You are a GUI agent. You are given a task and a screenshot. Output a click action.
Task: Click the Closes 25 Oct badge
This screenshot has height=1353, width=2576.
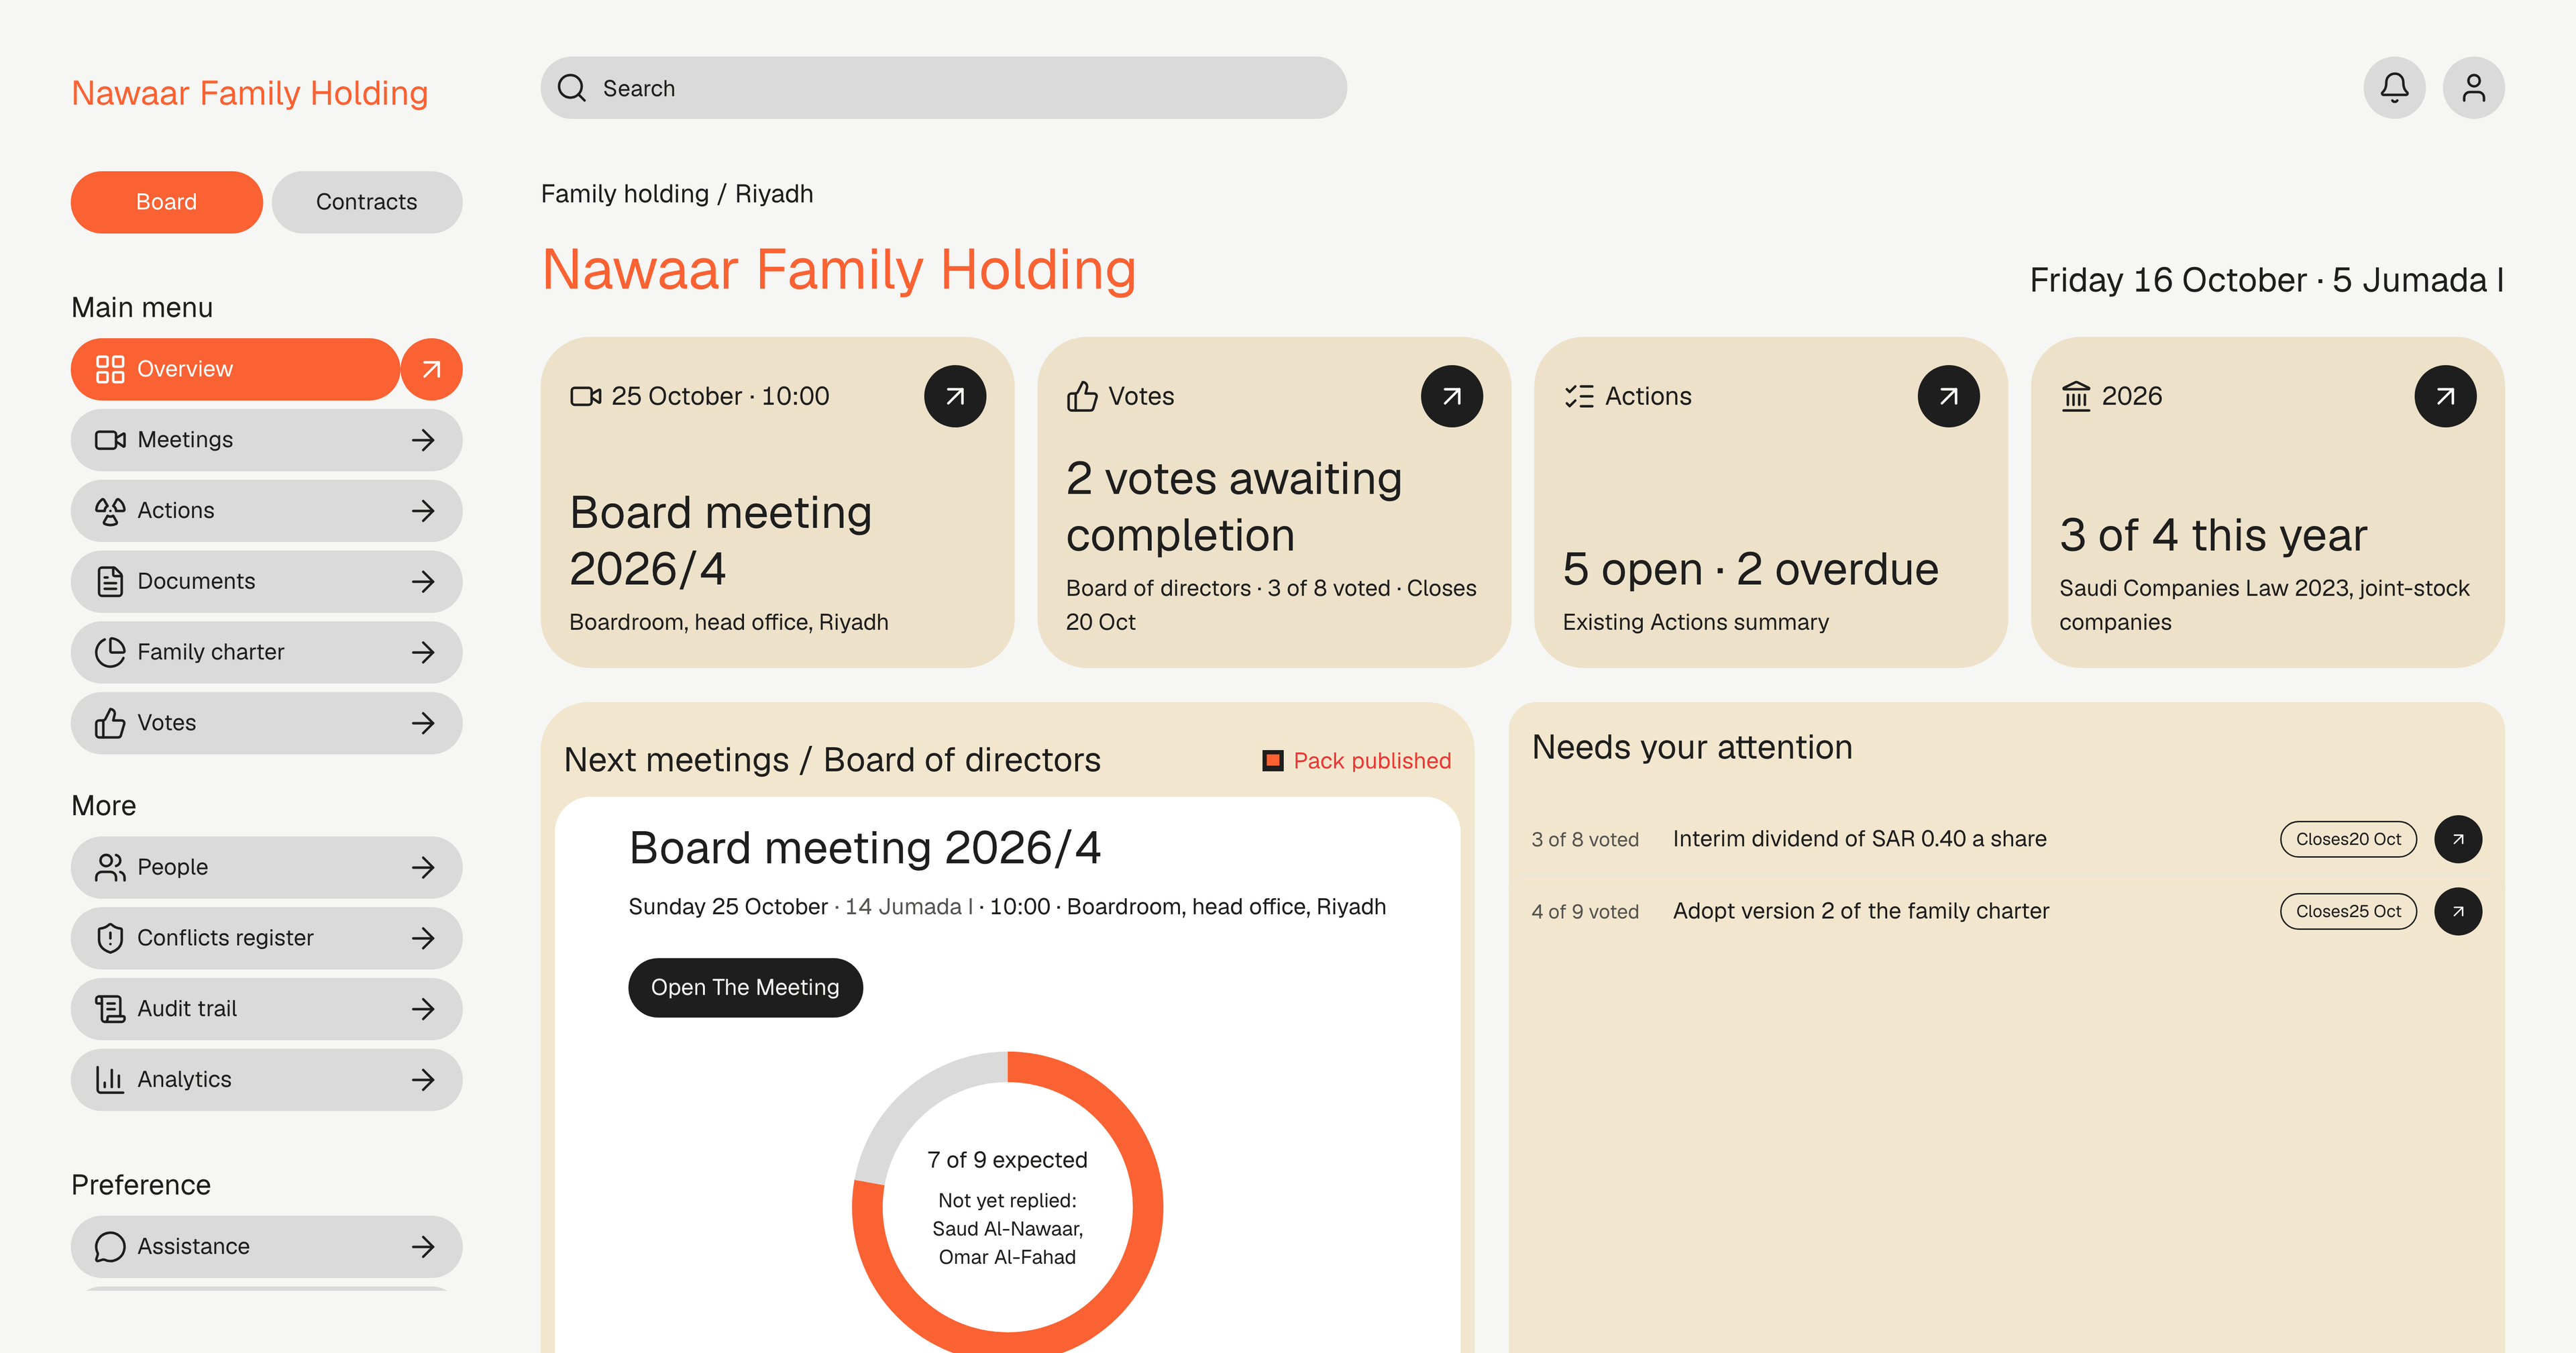[x=2347, y=911]
